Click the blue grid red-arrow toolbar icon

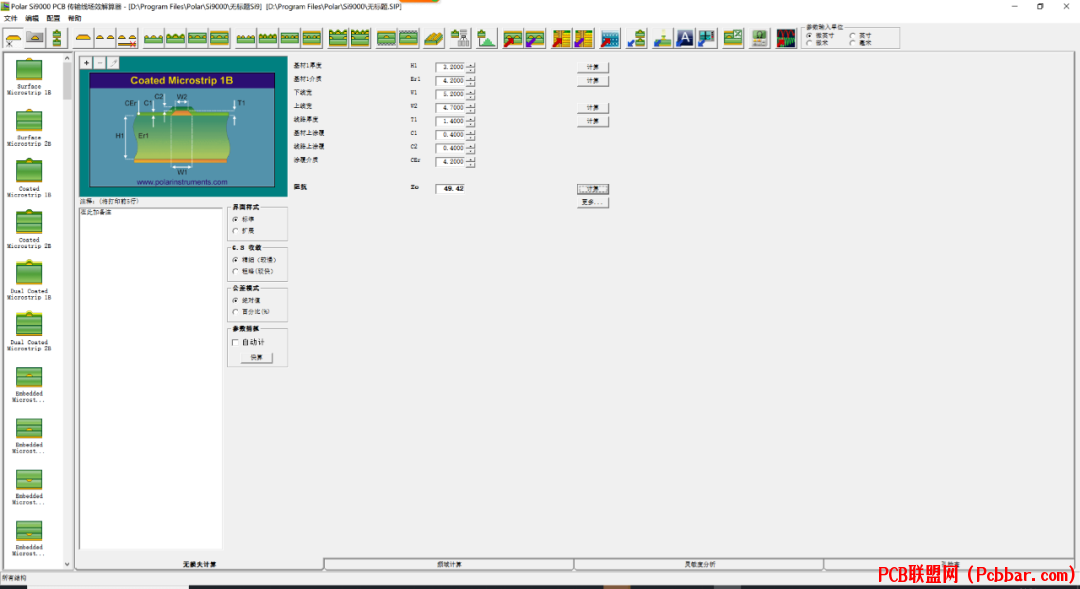[x=610, y=39]
